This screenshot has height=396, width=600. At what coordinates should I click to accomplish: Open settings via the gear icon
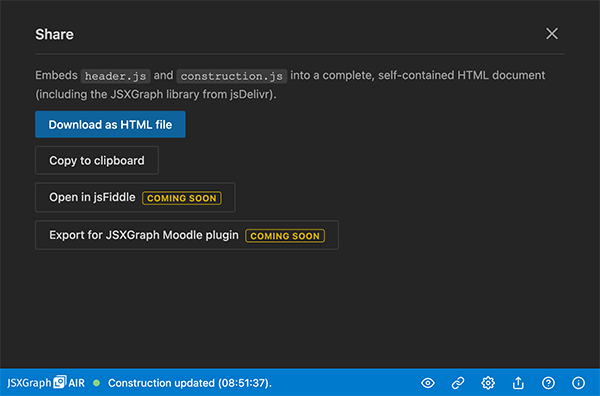tap(488, 383)
